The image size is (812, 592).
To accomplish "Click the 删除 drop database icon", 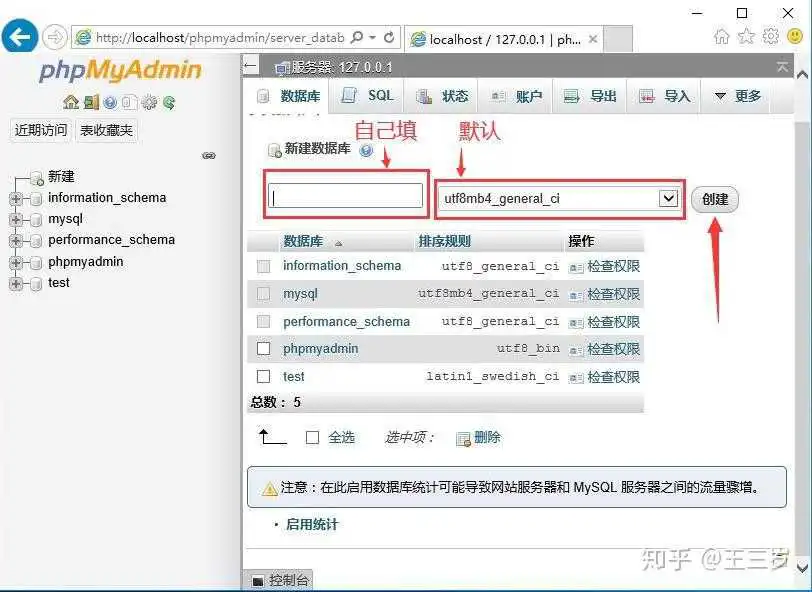I will 463,439.
